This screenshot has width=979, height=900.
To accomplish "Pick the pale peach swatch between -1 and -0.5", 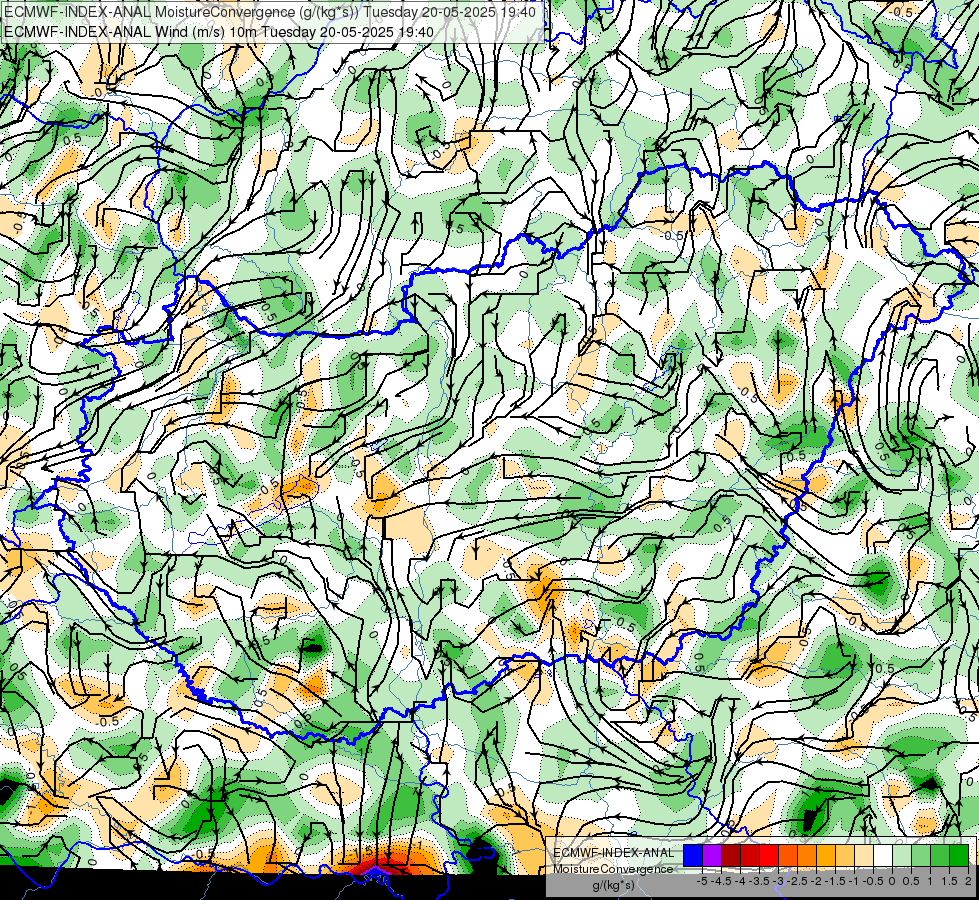I will pyautogui.click(x=864, y=855).
